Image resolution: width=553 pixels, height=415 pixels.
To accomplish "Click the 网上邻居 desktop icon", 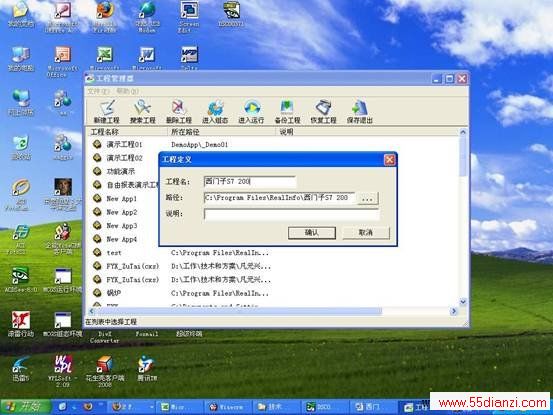I will click(x=21, y=102).
